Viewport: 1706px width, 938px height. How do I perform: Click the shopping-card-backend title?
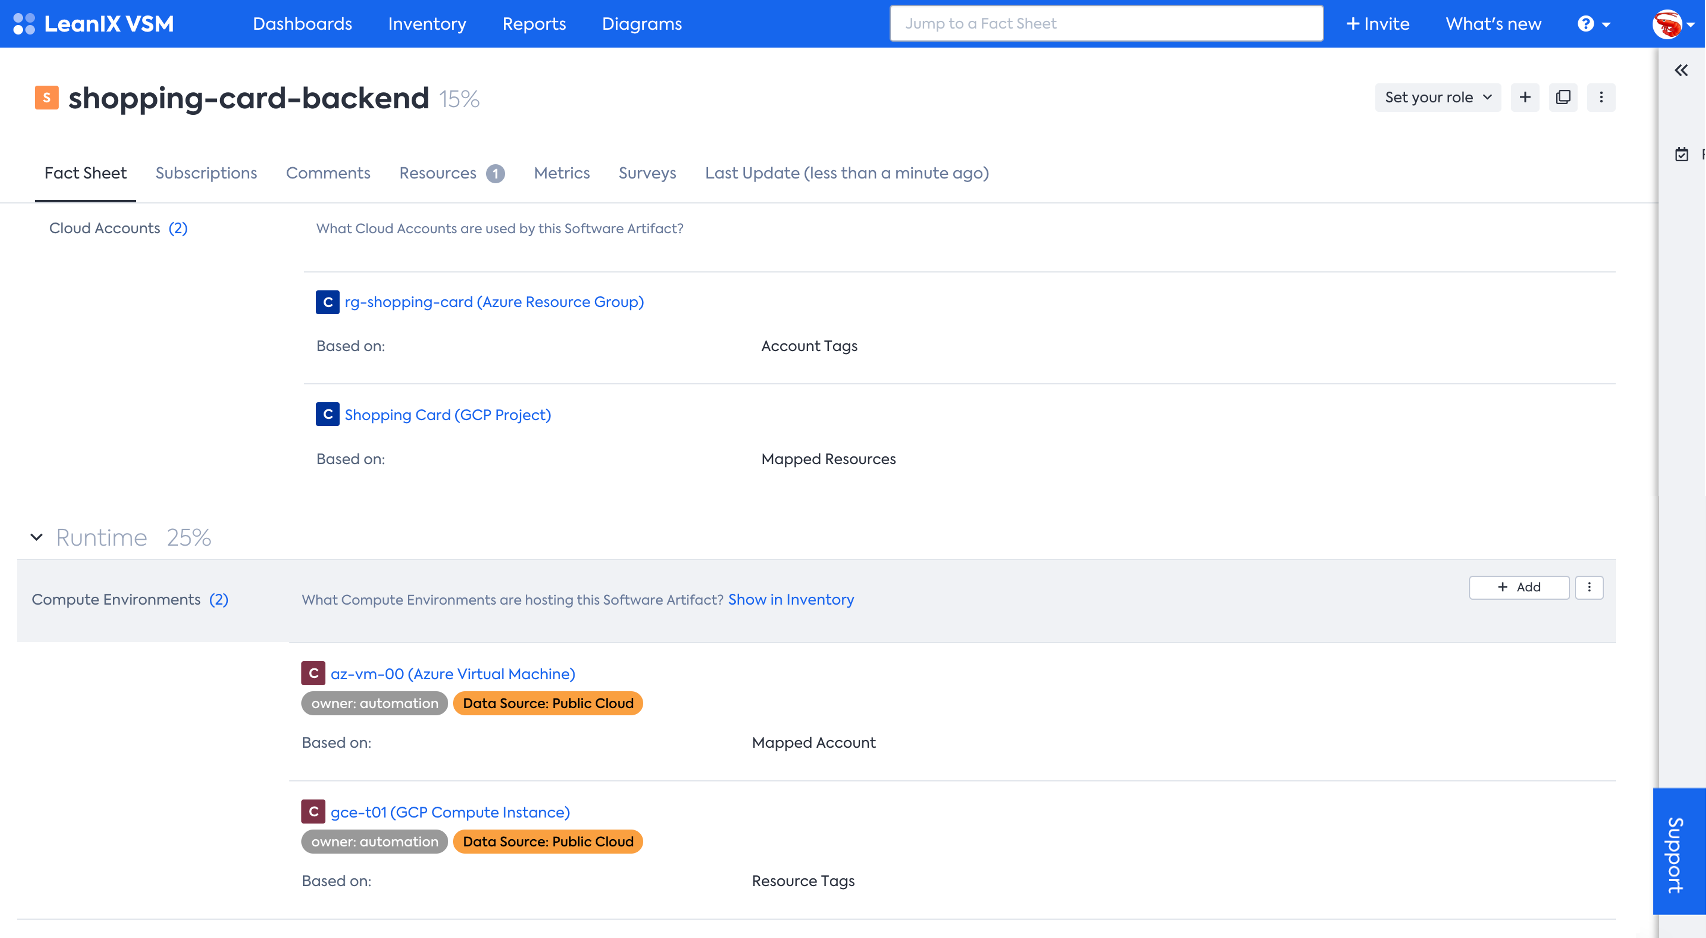[249, 98]
